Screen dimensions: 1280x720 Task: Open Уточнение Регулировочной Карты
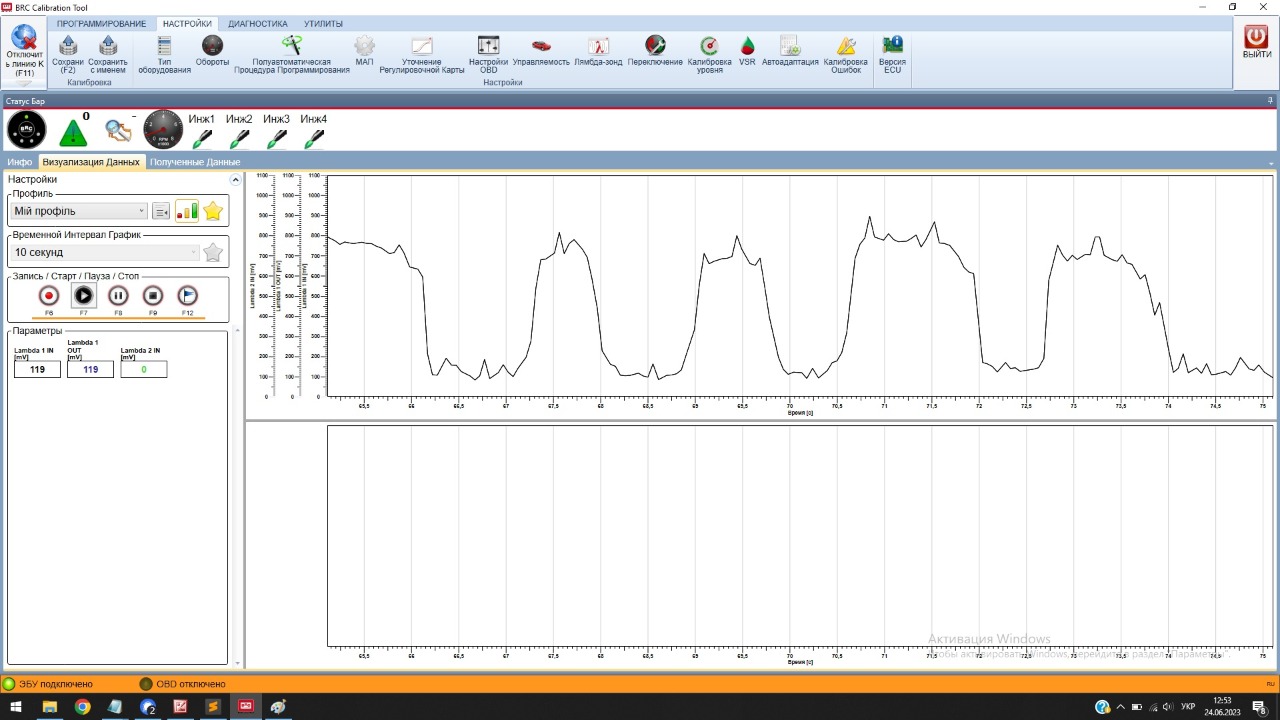point(422,54)
